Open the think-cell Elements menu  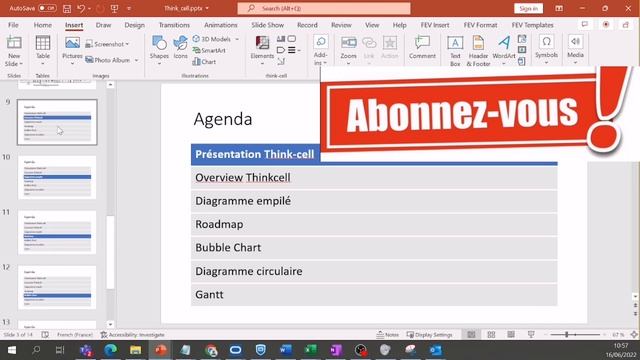point(262,50)
